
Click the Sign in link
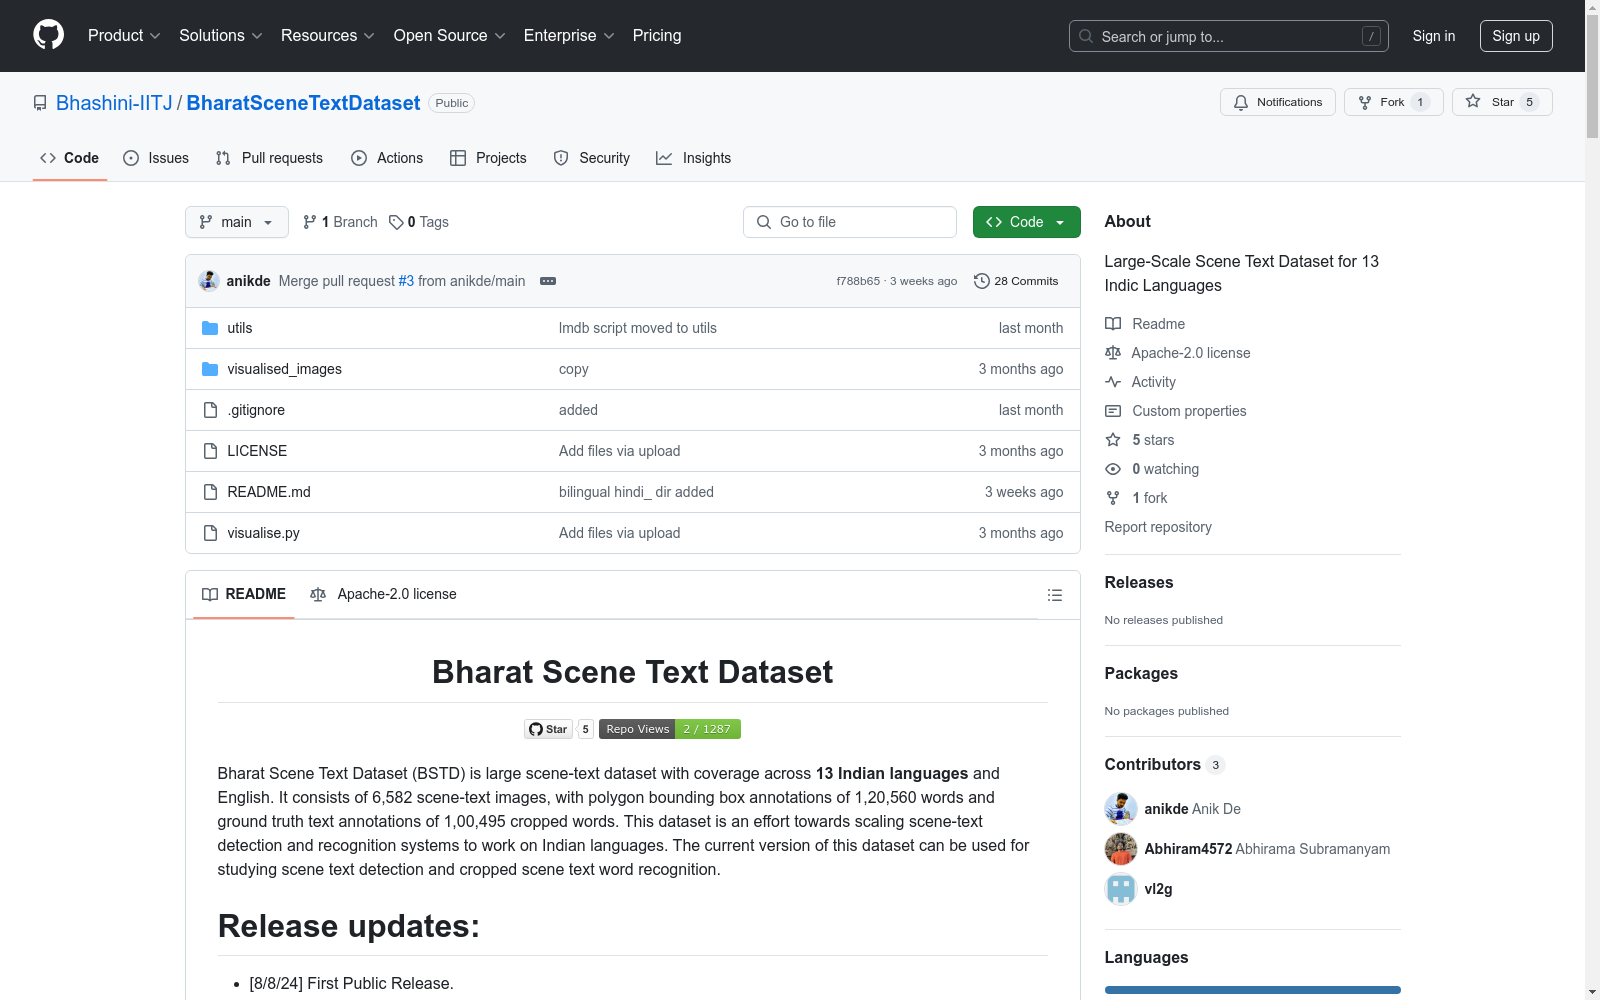tap(1434, 36)
